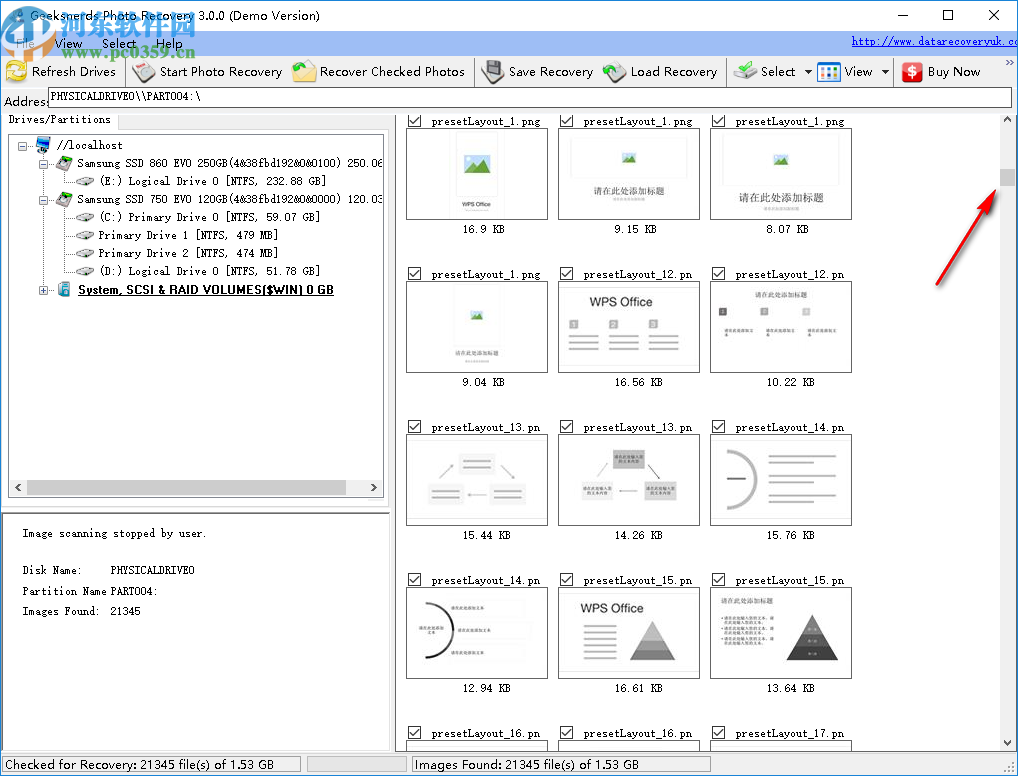This screenshot has width=1018, height=776.
Task: Uncheck presetLayout_14 12.94 KB checkbox
Action: tap(414, 579)
